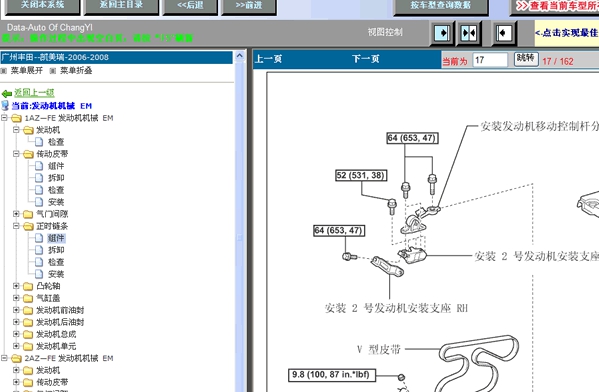
Task: Click the folder icon of 发动机总成
Action: tap(28, 334)
